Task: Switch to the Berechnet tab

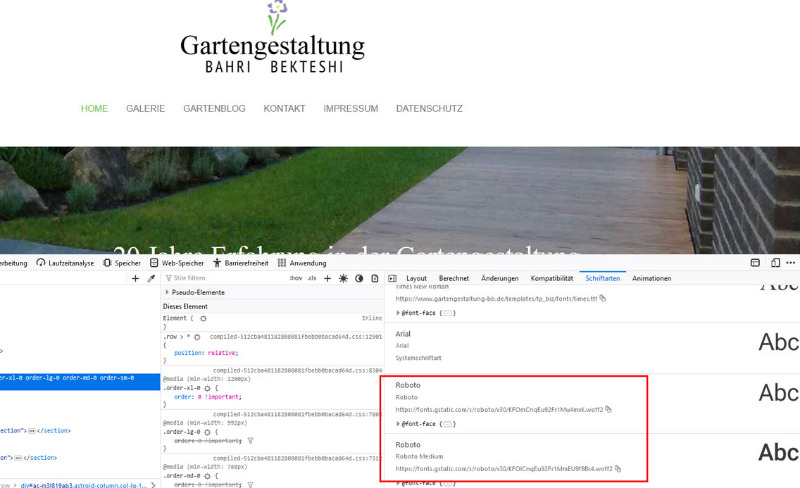Action: point(454,278)
